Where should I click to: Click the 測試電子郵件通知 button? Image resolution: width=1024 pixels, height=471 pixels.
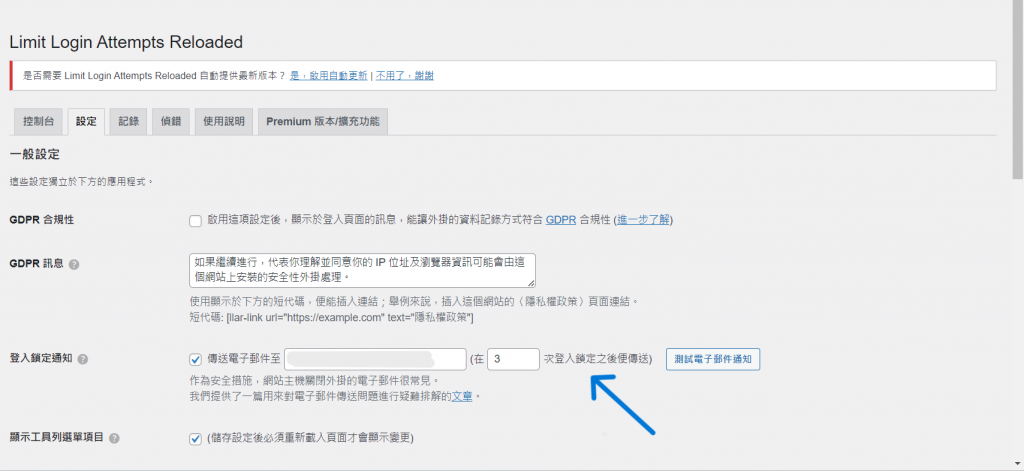(713, 359)
